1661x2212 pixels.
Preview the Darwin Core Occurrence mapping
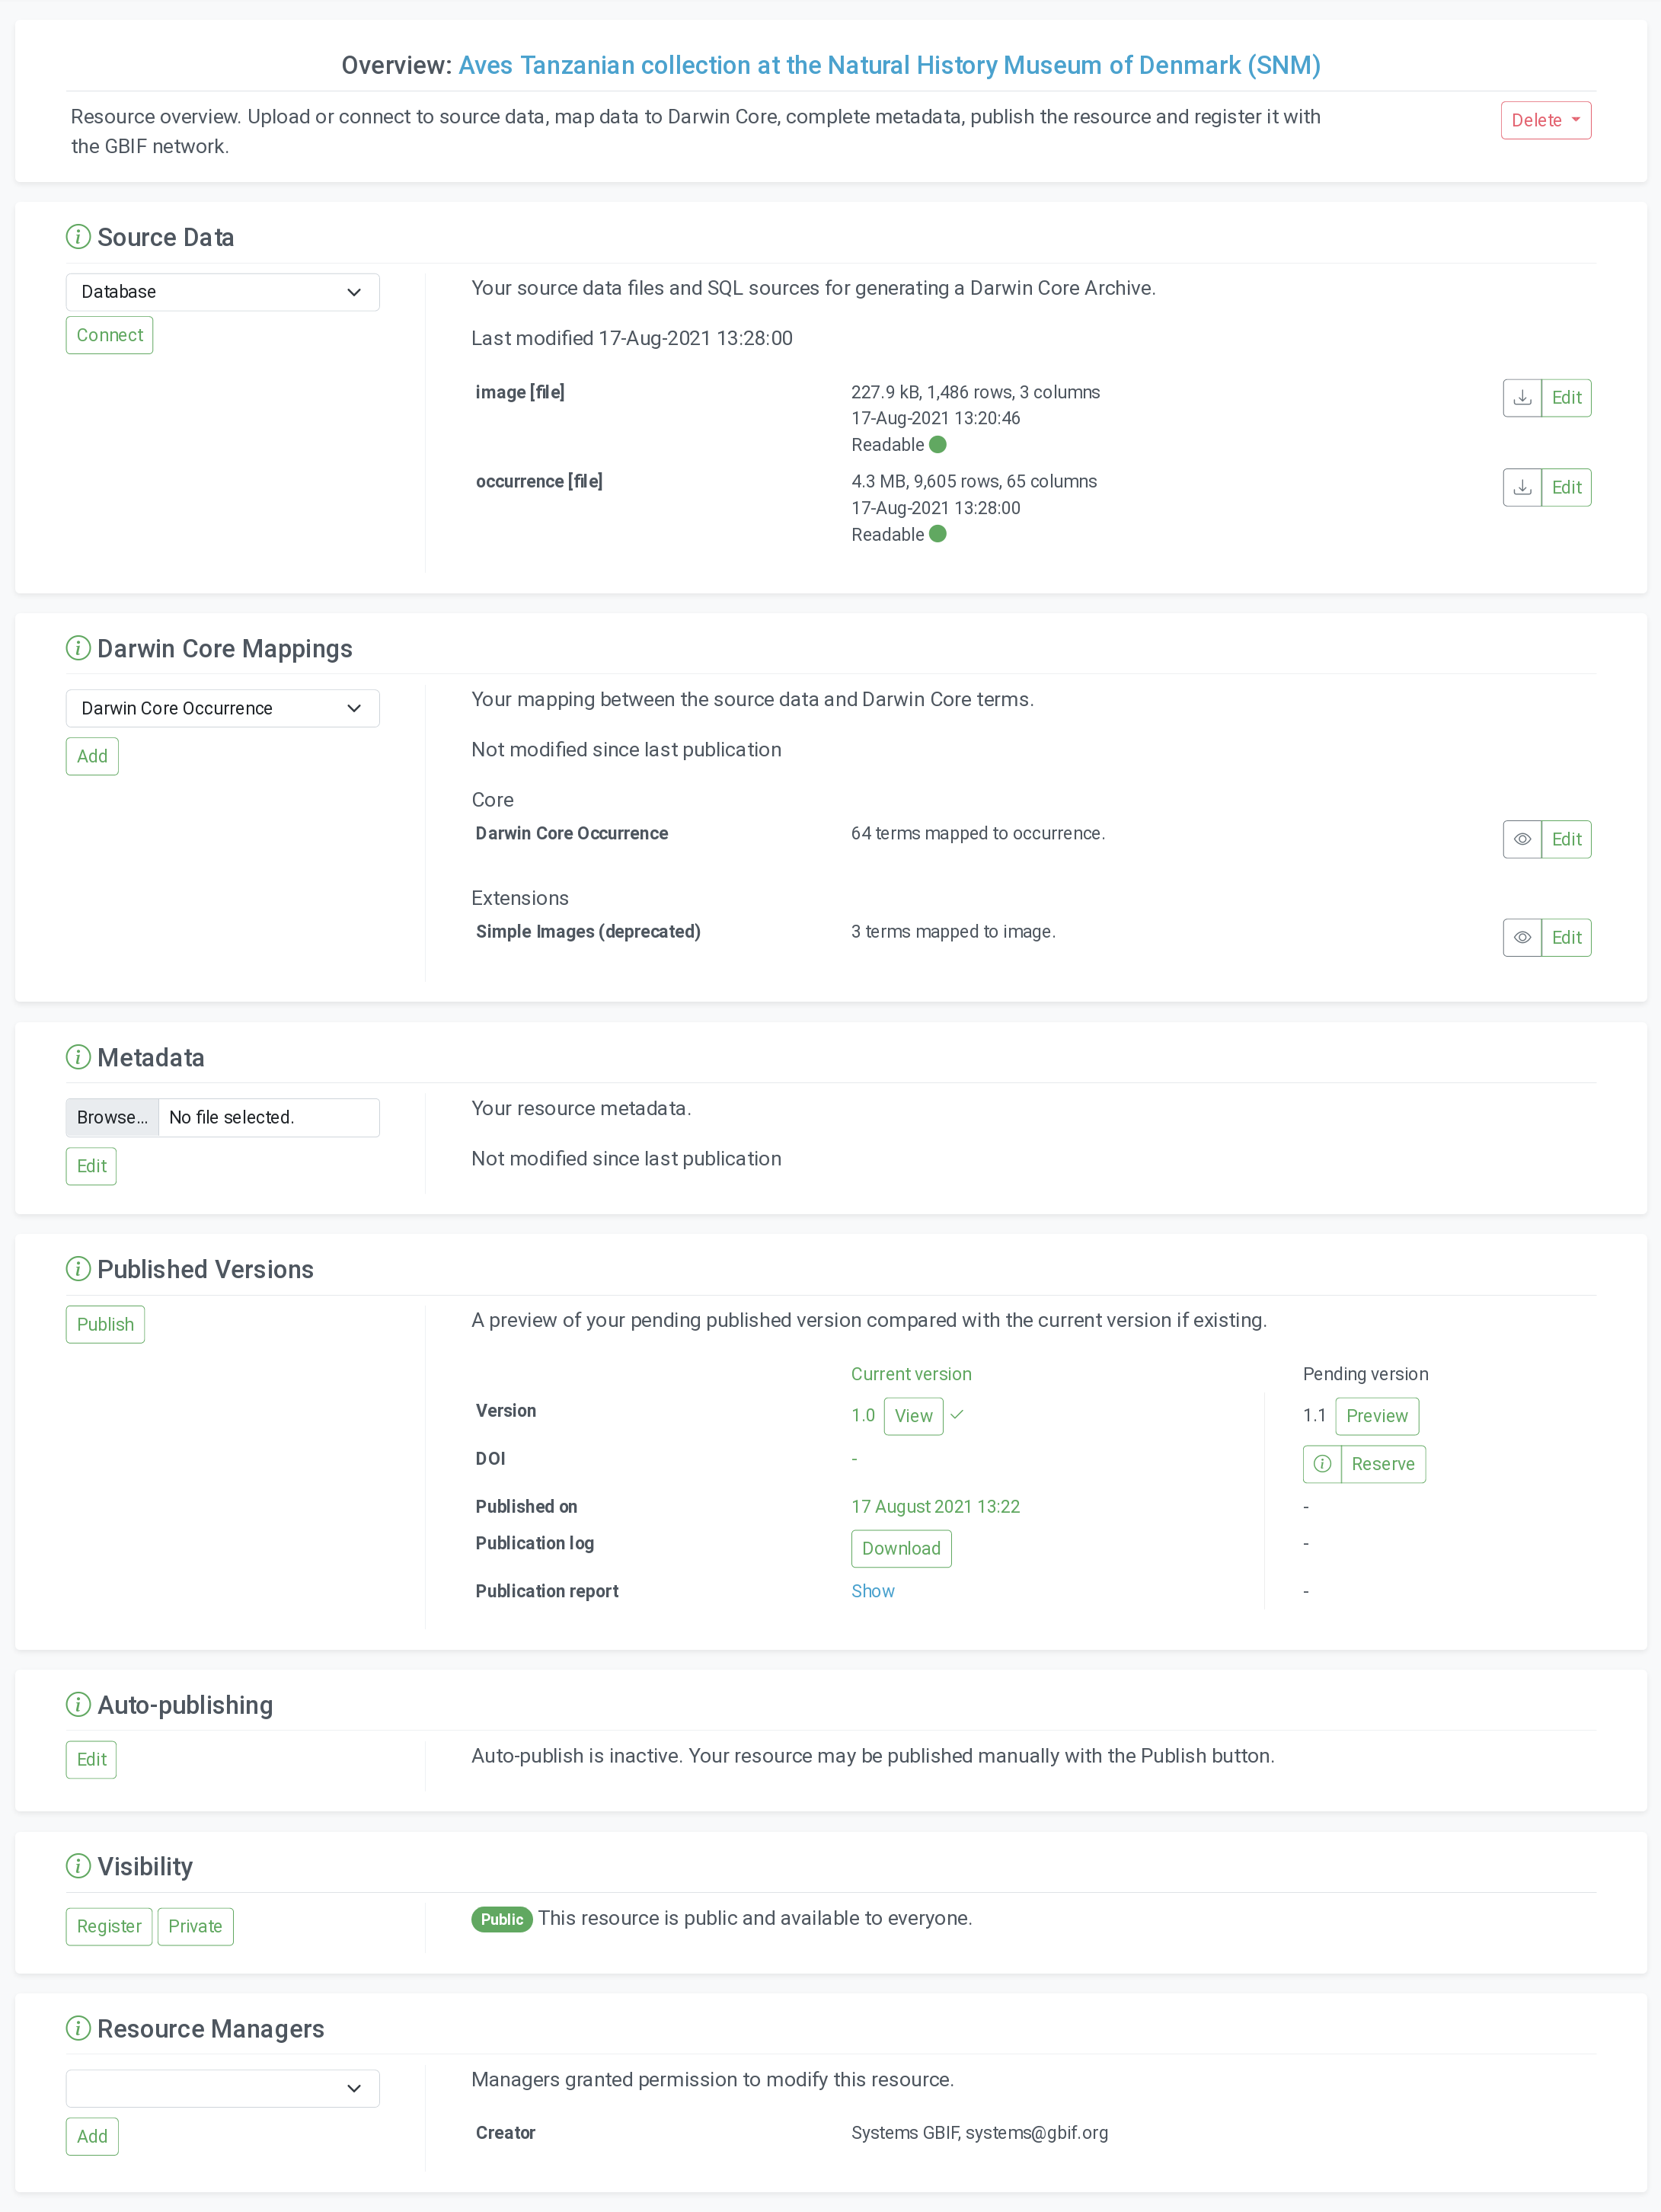pyautogui.click(x=1521, y=839)
